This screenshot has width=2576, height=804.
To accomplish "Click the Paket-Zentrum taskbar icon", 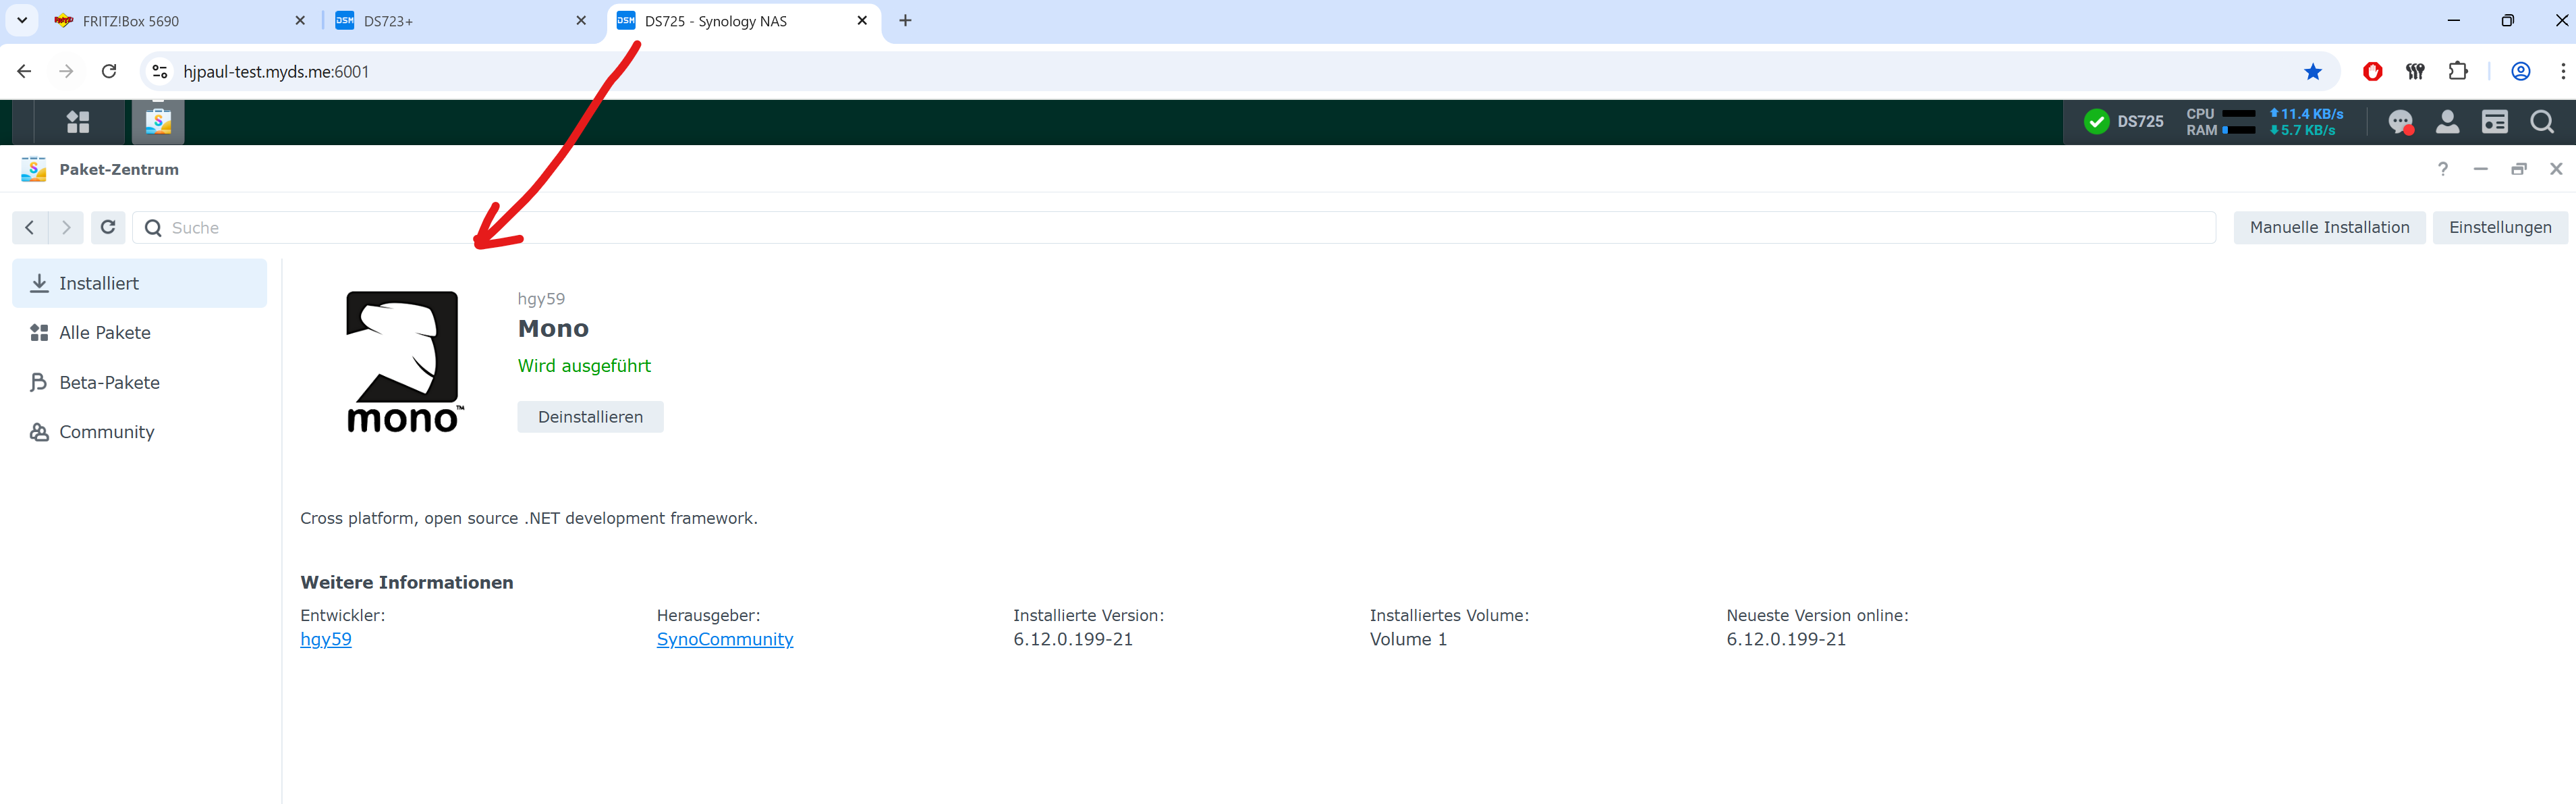I will [158, 122].
